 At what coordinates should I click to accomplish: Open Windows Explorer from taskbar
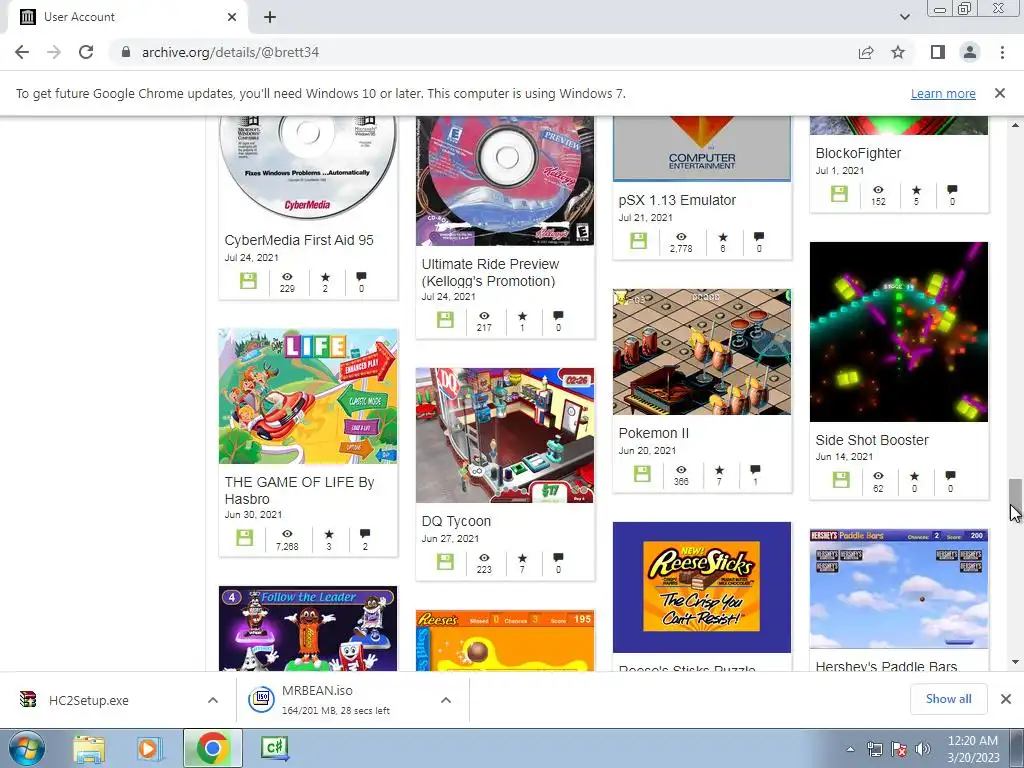pos(89,748)
